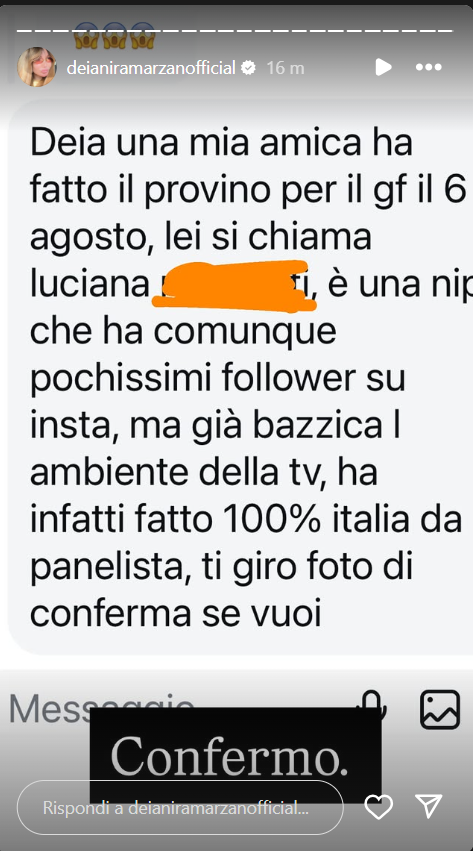Image resolution: width=473 pixels, height=851 pixels.
Task: Tap the "Messaggio" placeholder text
Action: coord(101,708)
